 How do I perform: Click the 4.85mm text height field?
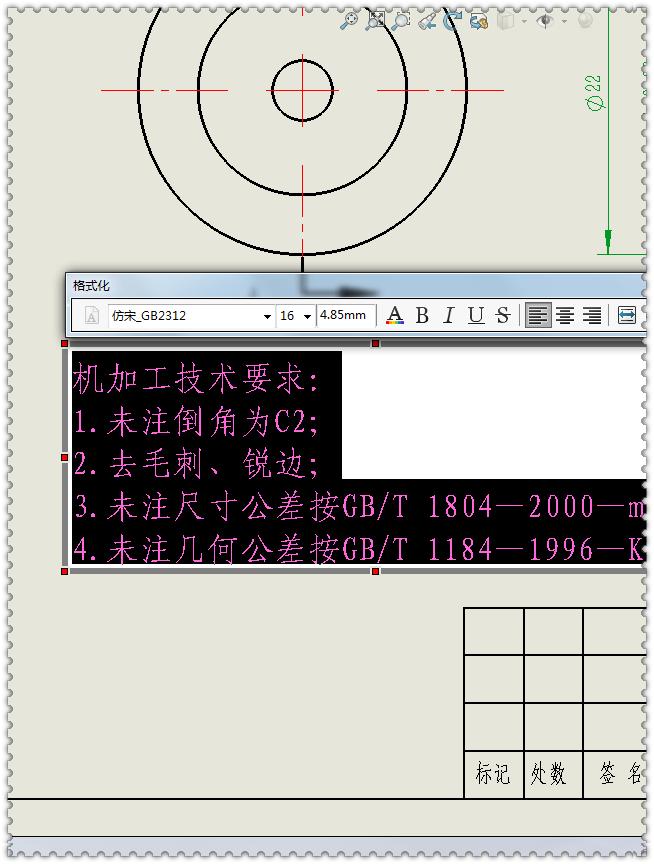pyautogui.click(x=345, y=315)
